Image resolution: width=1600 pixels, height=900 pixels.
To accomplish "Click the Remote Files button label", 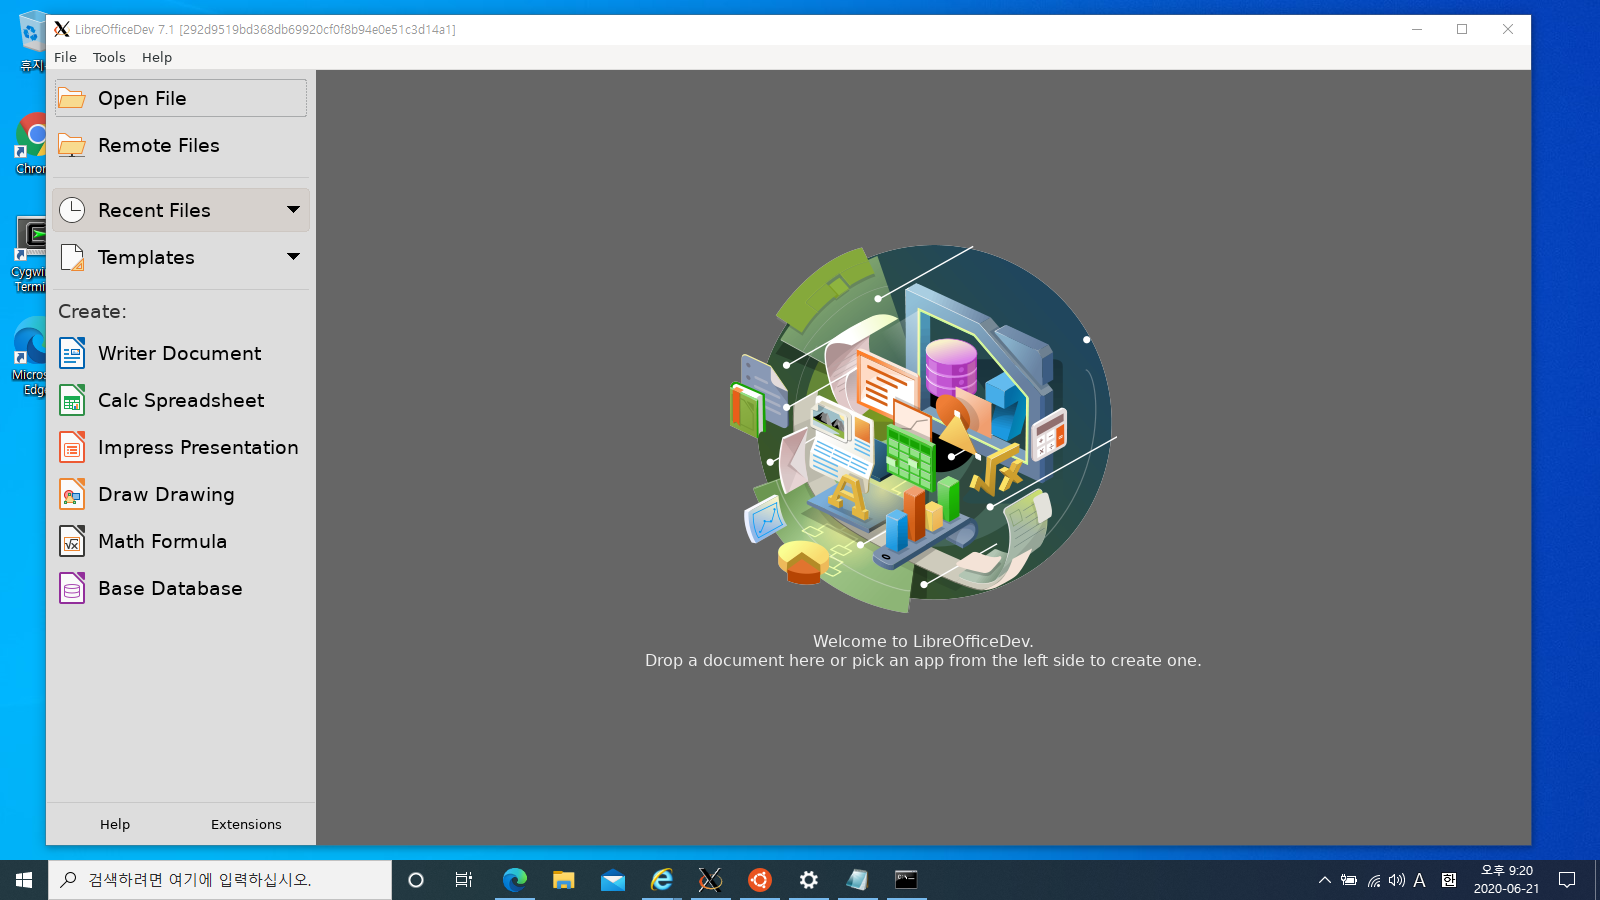I will pyautogui.click(x=159, y=145).
